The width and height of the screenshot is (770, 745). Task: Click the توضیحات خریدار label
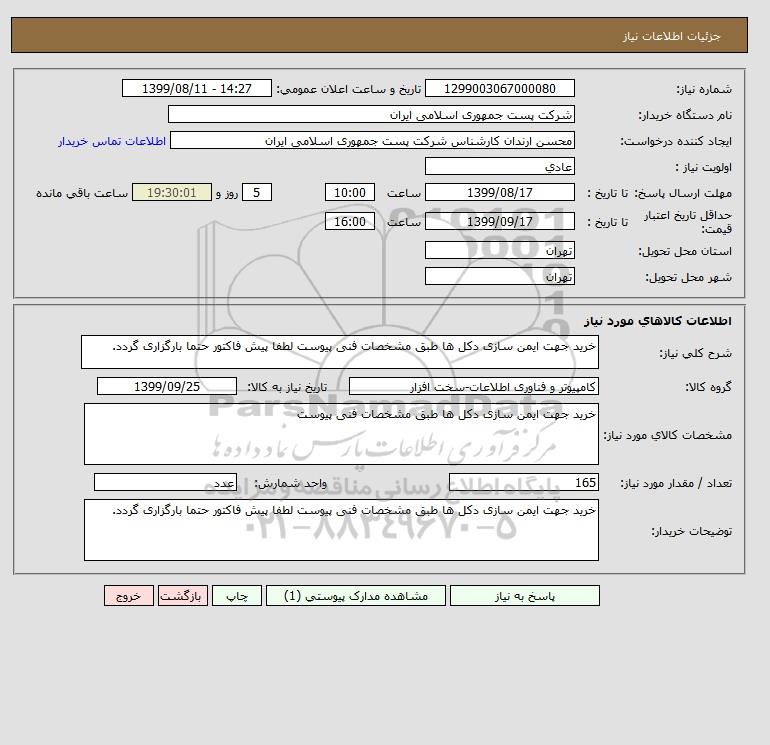click(x=691, y=531)
